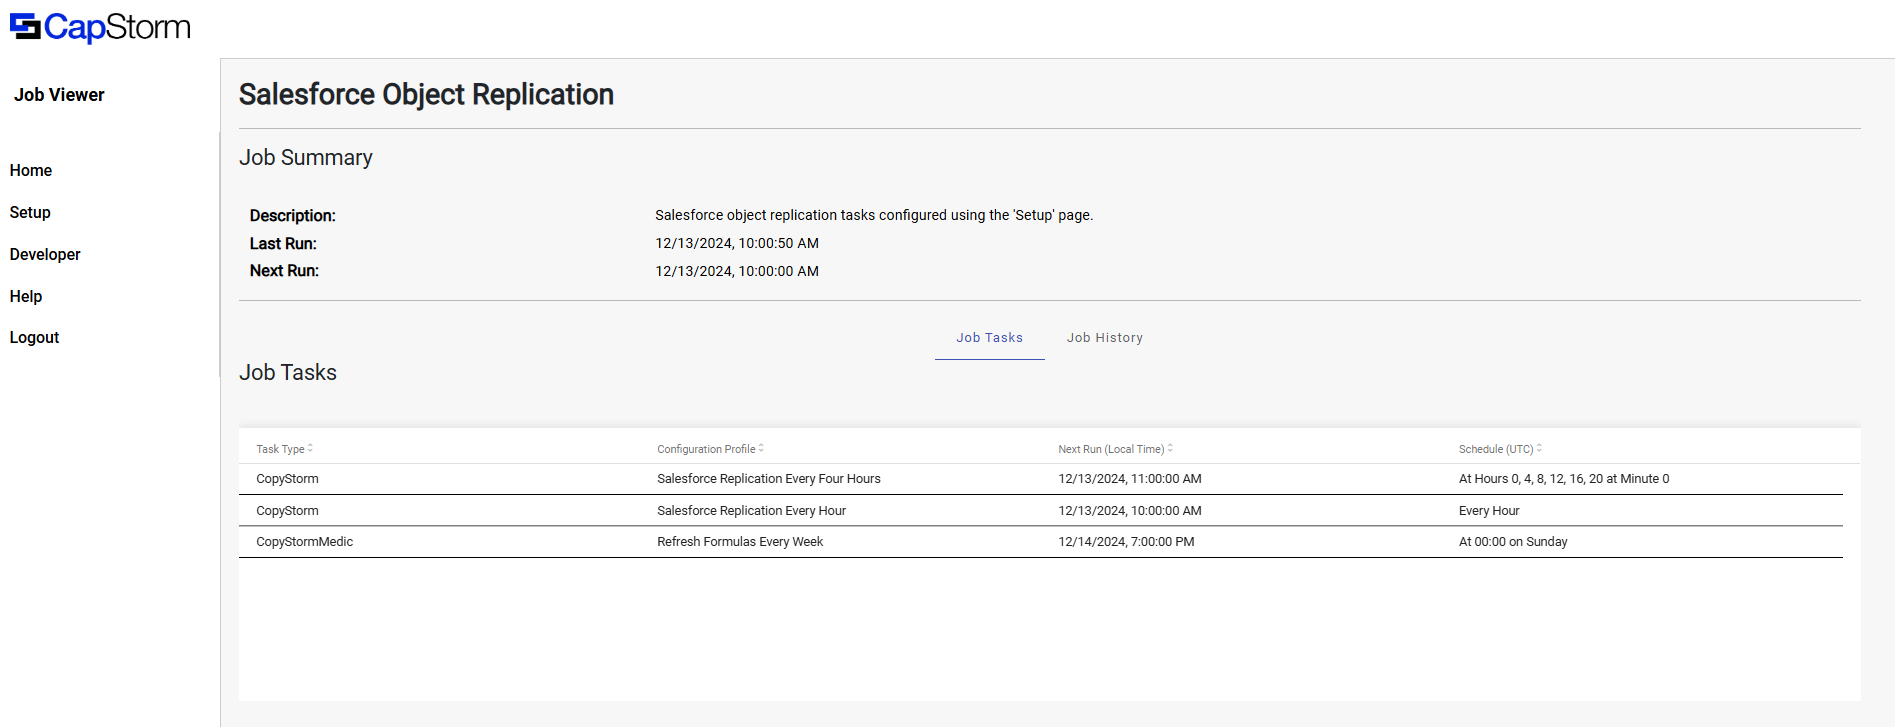Viewport: 1895px width, 727px height.
Task: Click the job Description text
Action: (874, 215)
